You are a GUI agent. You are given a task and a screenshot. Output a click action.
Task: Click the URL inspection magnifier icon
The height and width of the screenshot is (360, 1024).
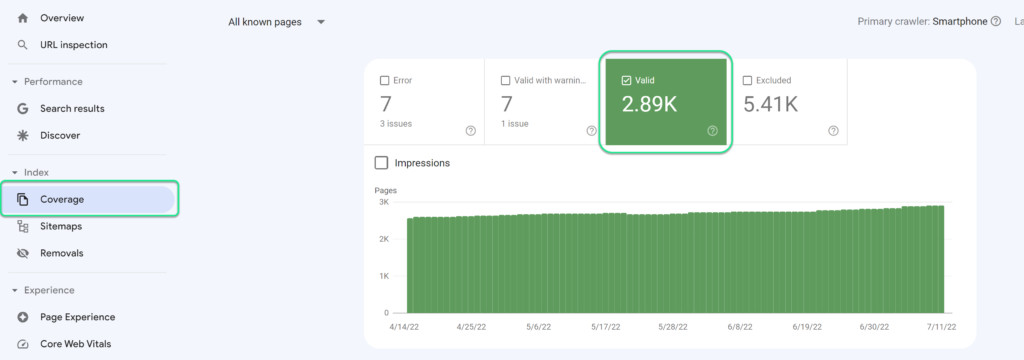coord(23,45)
